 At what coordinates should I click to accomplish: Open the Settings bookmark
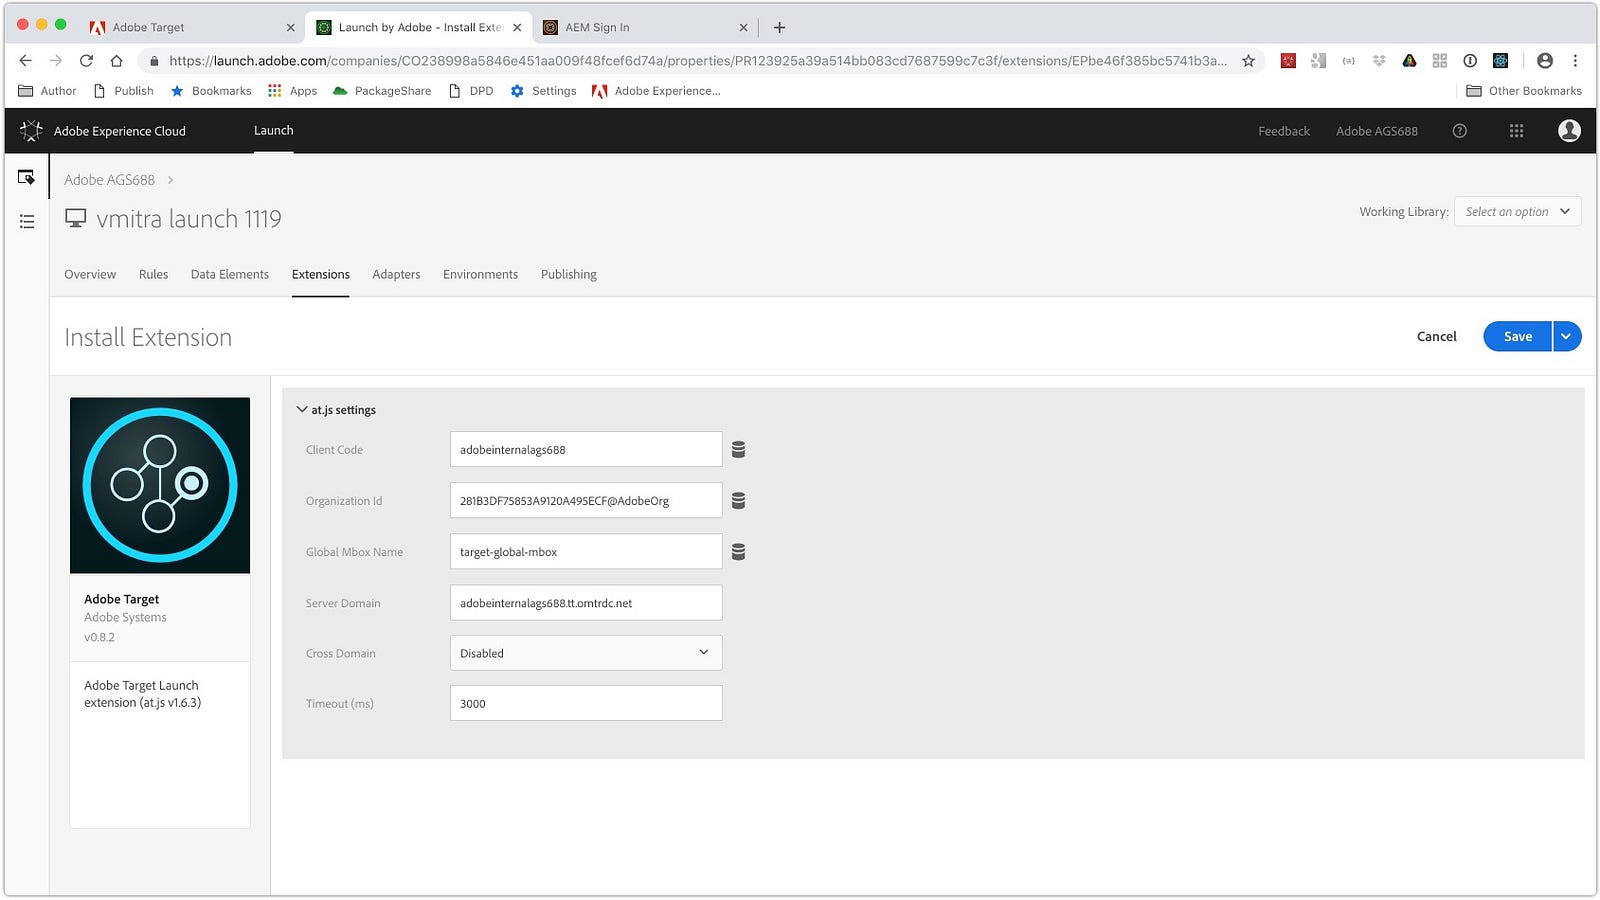coord(543,91)
